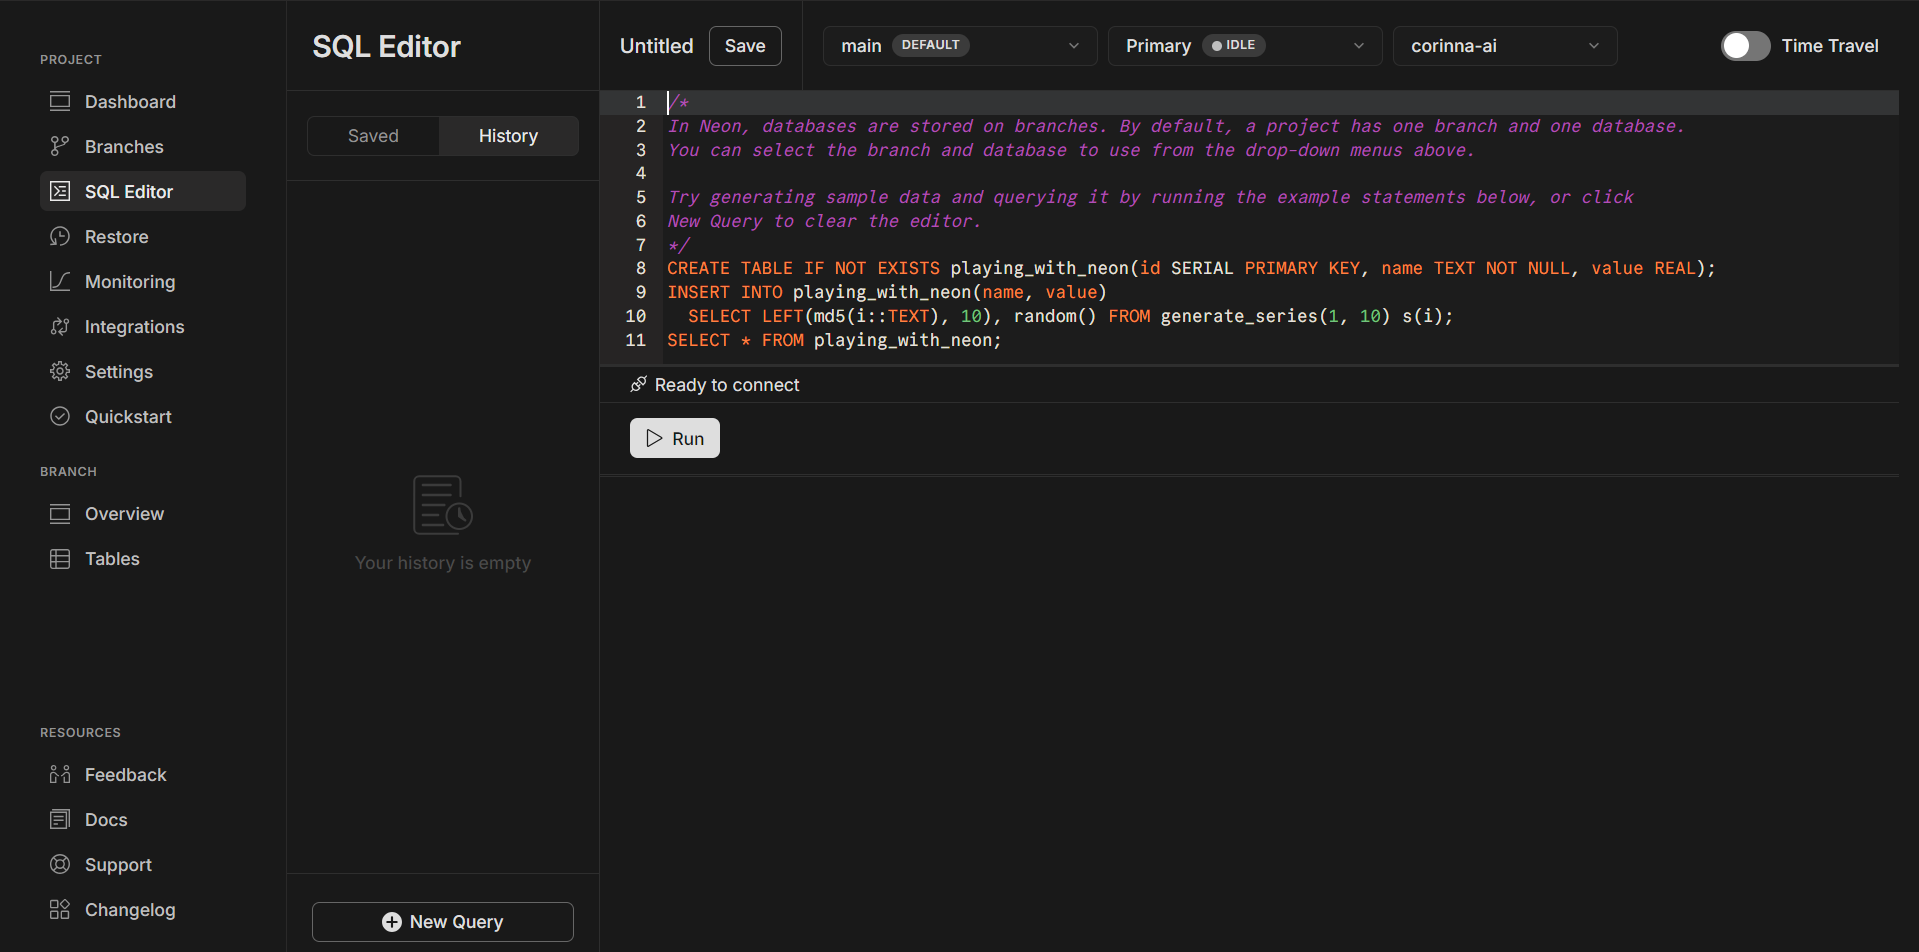This screenshot has width=1919, height=952.
Task: Click the Dashboard icon in sidebar
Action: (60, 101)
